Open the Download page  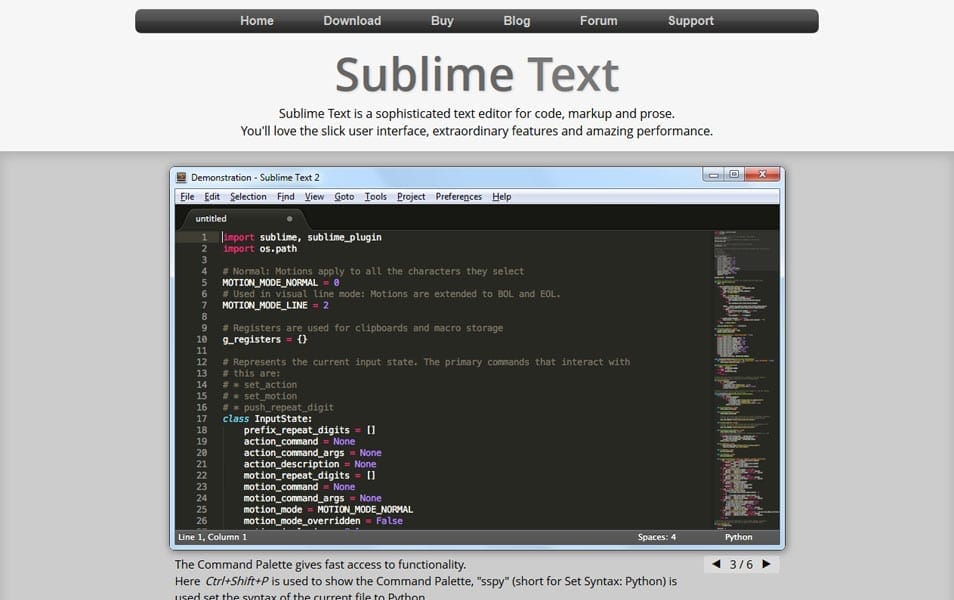pos(352,20)
